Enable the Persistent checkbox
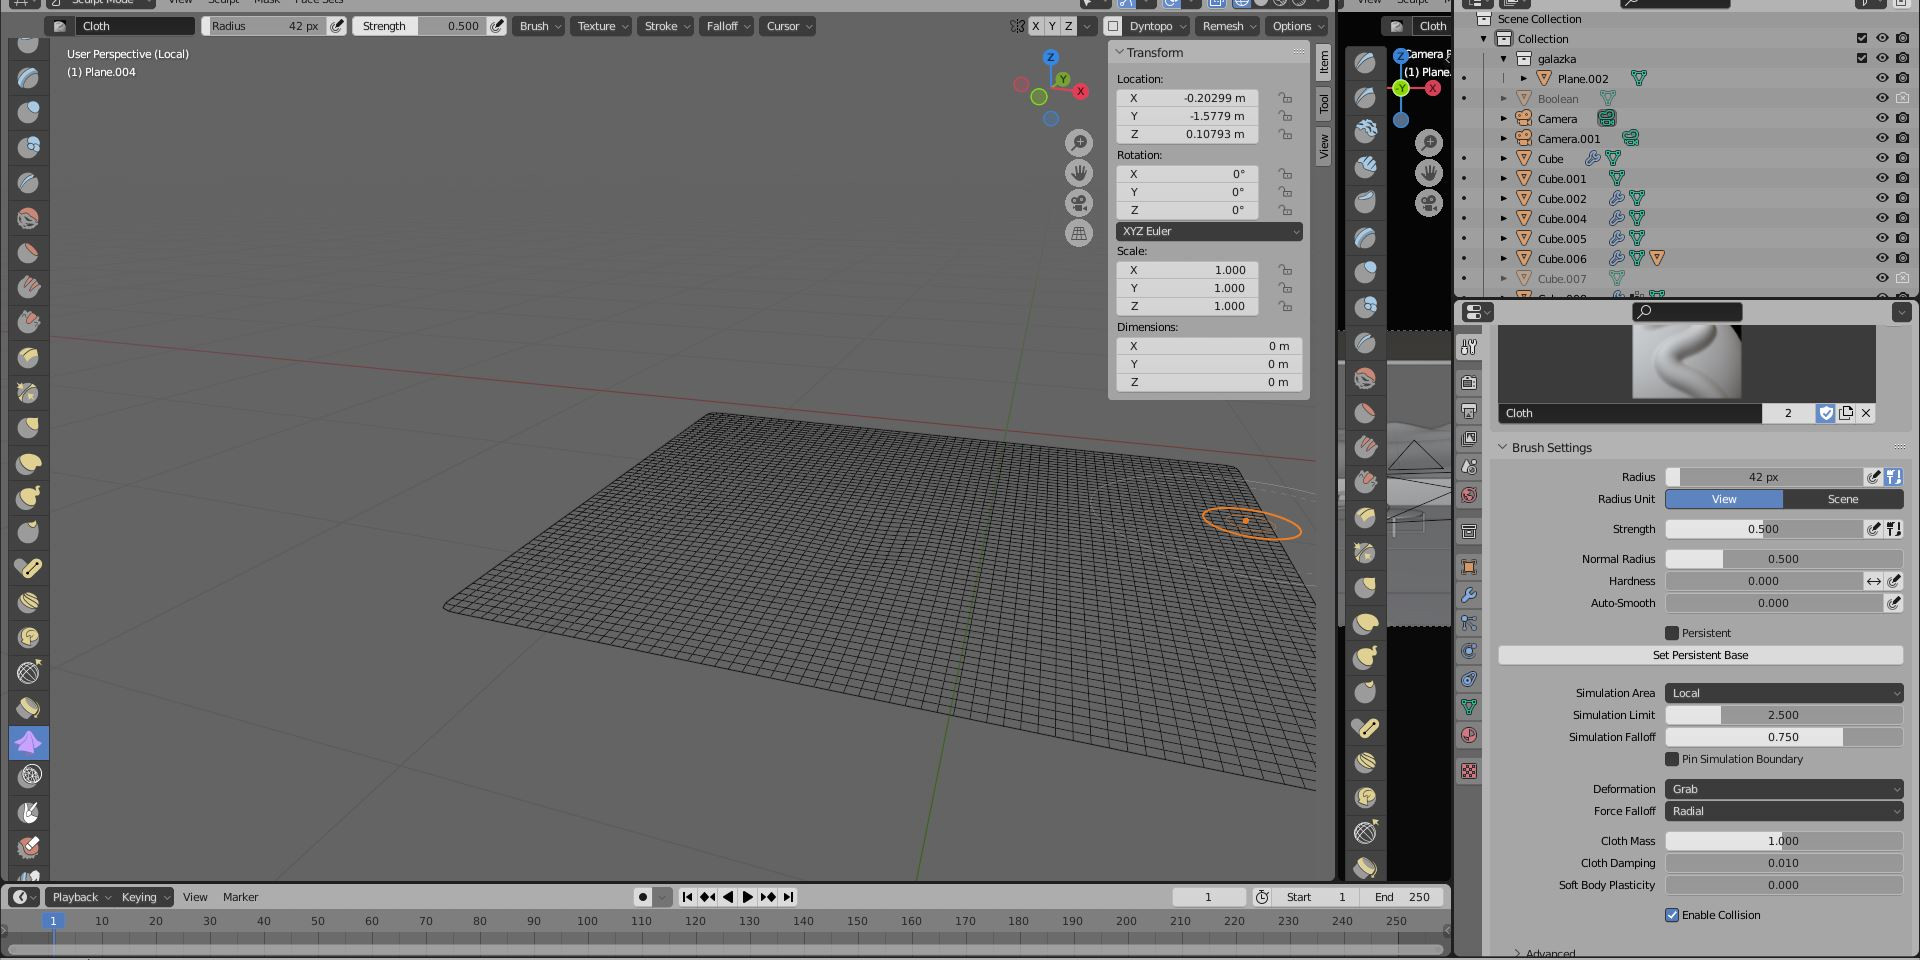The height and width of the screenshot is (960, 1920). [x=1672, y=633]
